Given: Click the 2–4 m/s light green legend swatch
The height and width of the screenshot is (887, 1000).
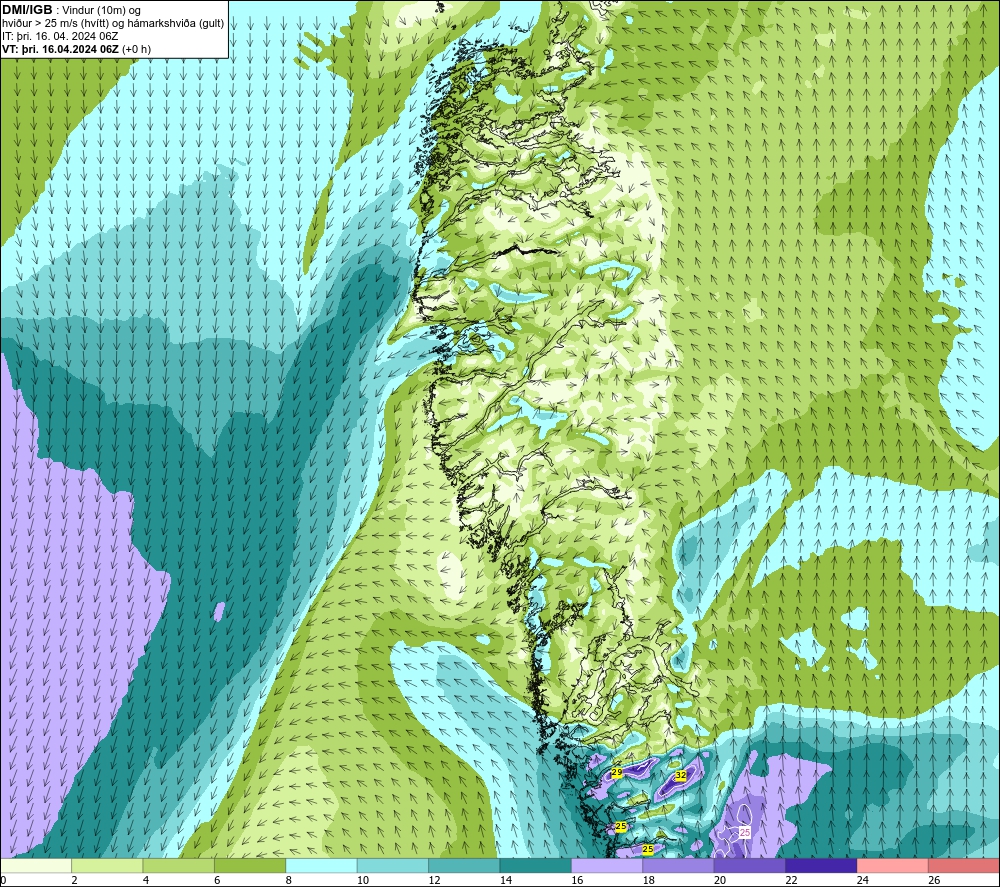Looking at the screenshot, I should coord(107,866).
